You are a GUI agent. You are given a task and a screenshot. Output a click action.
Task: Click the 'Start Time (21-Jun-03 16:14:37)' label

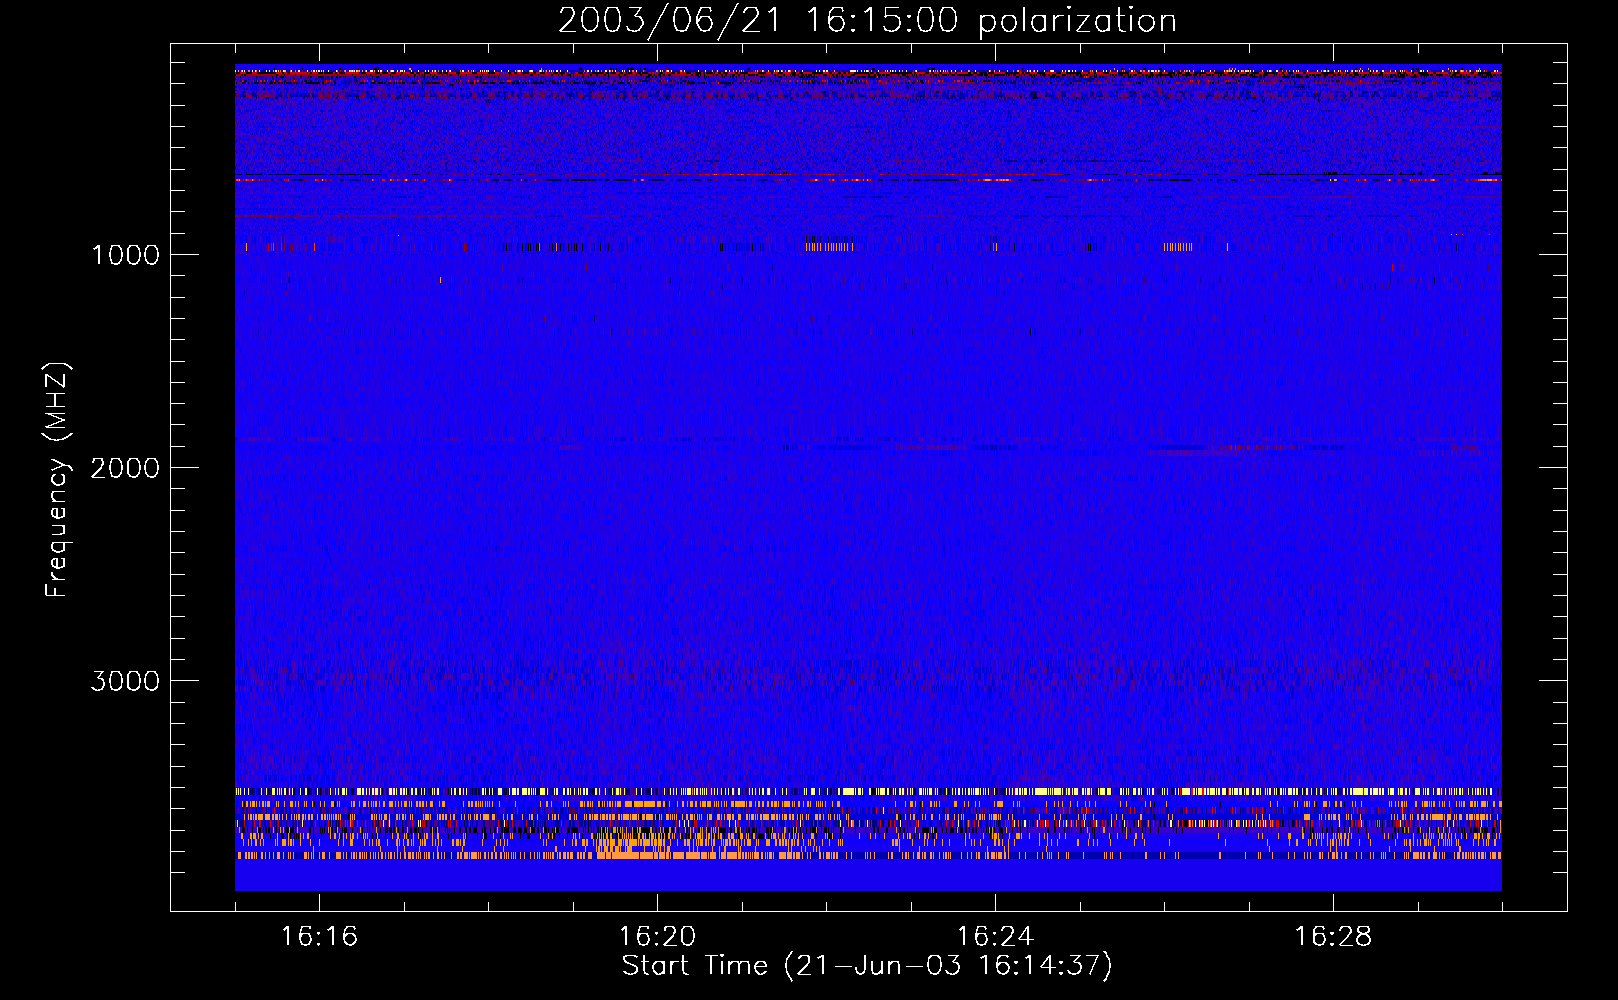pos(867,966)
